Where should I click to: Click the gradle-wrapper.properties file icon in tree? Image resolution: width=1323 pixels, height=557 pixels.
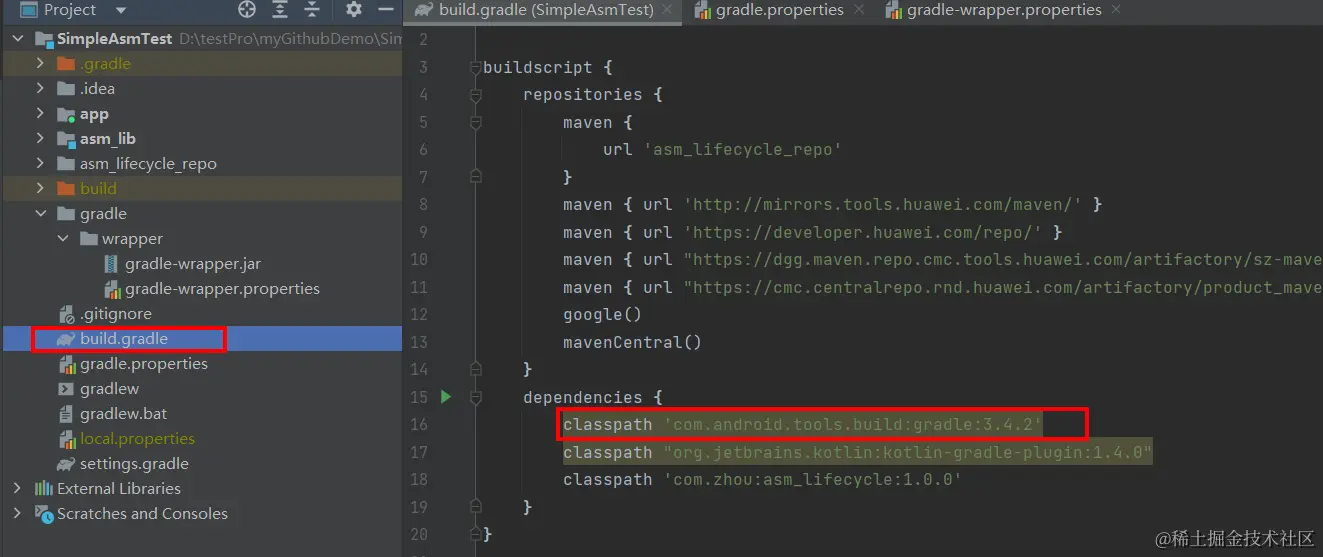pos(111,289)
